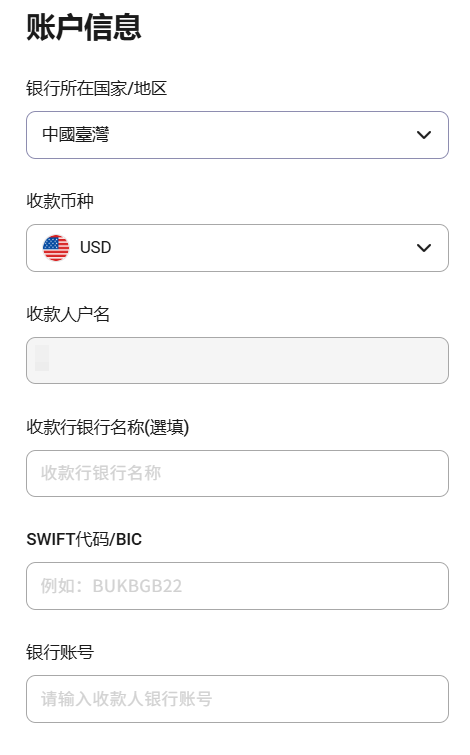
Task: Click the US flag icon beside USD
Action: tap(56, 247)
